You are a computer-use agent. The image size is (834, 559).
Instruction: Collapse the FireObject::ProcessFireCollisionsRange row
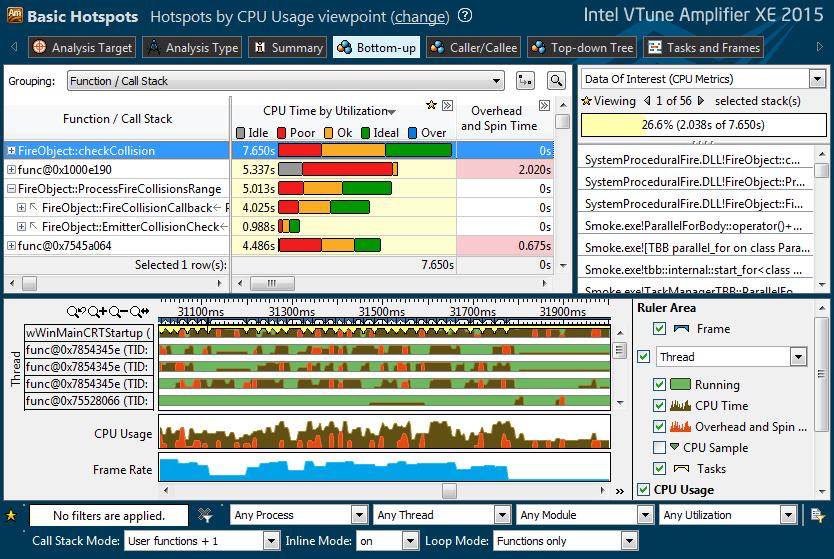(11, 189)
